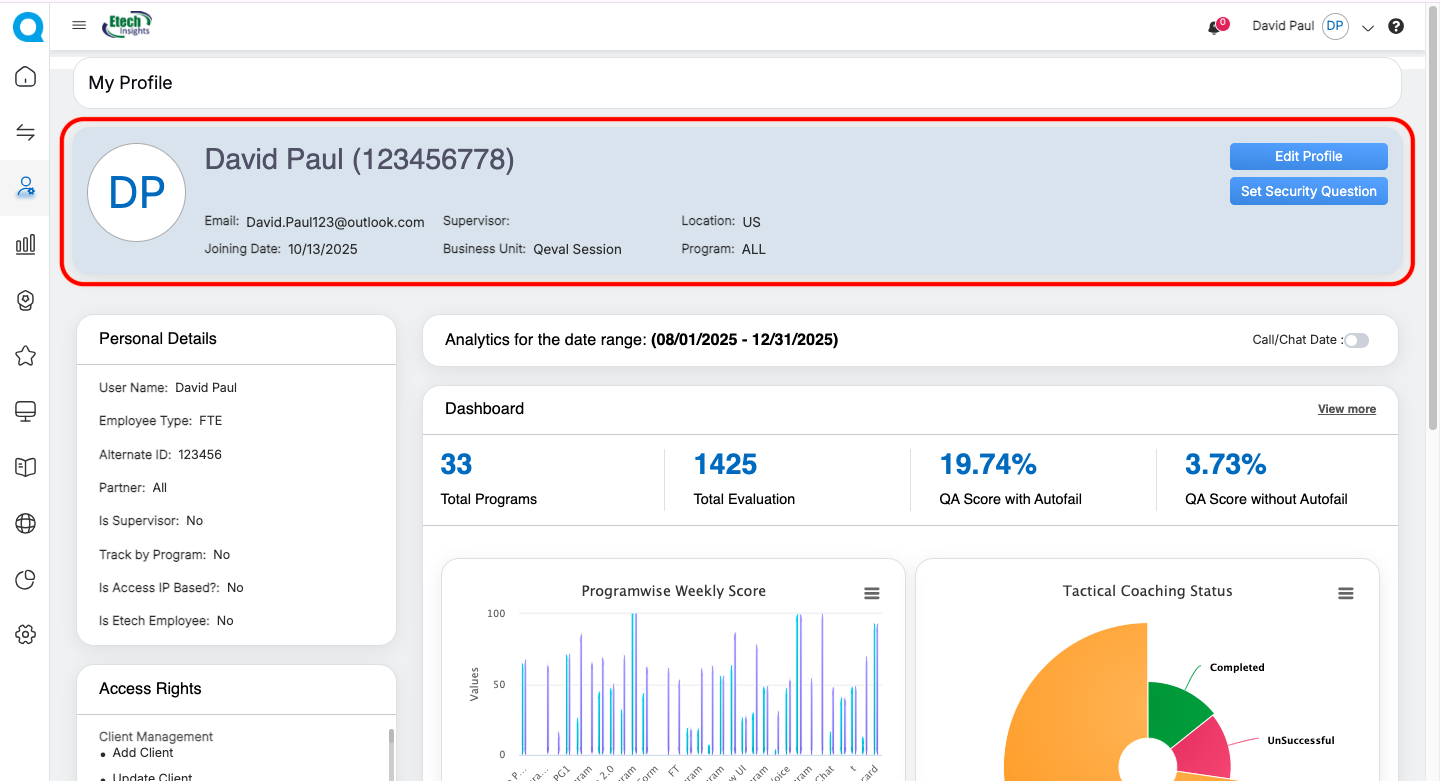Click the Set Security Question button

pos(1308,191)
